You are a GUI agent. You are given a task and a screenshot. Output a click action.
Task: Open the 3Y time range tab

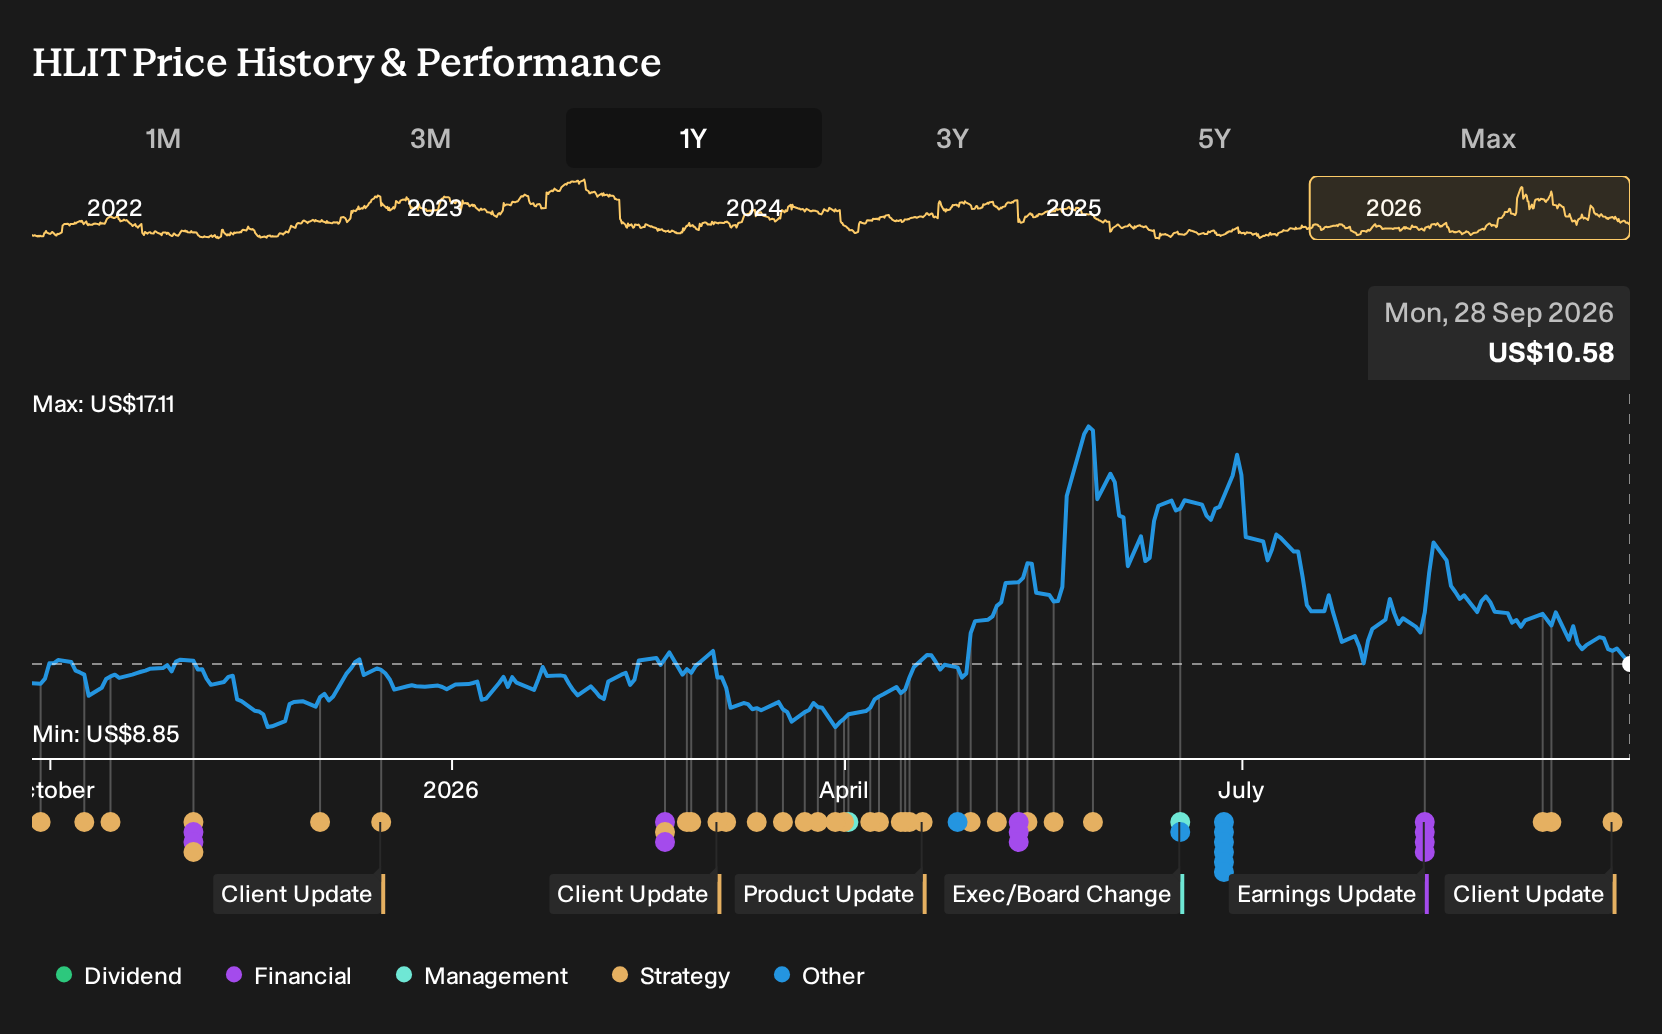952,138
